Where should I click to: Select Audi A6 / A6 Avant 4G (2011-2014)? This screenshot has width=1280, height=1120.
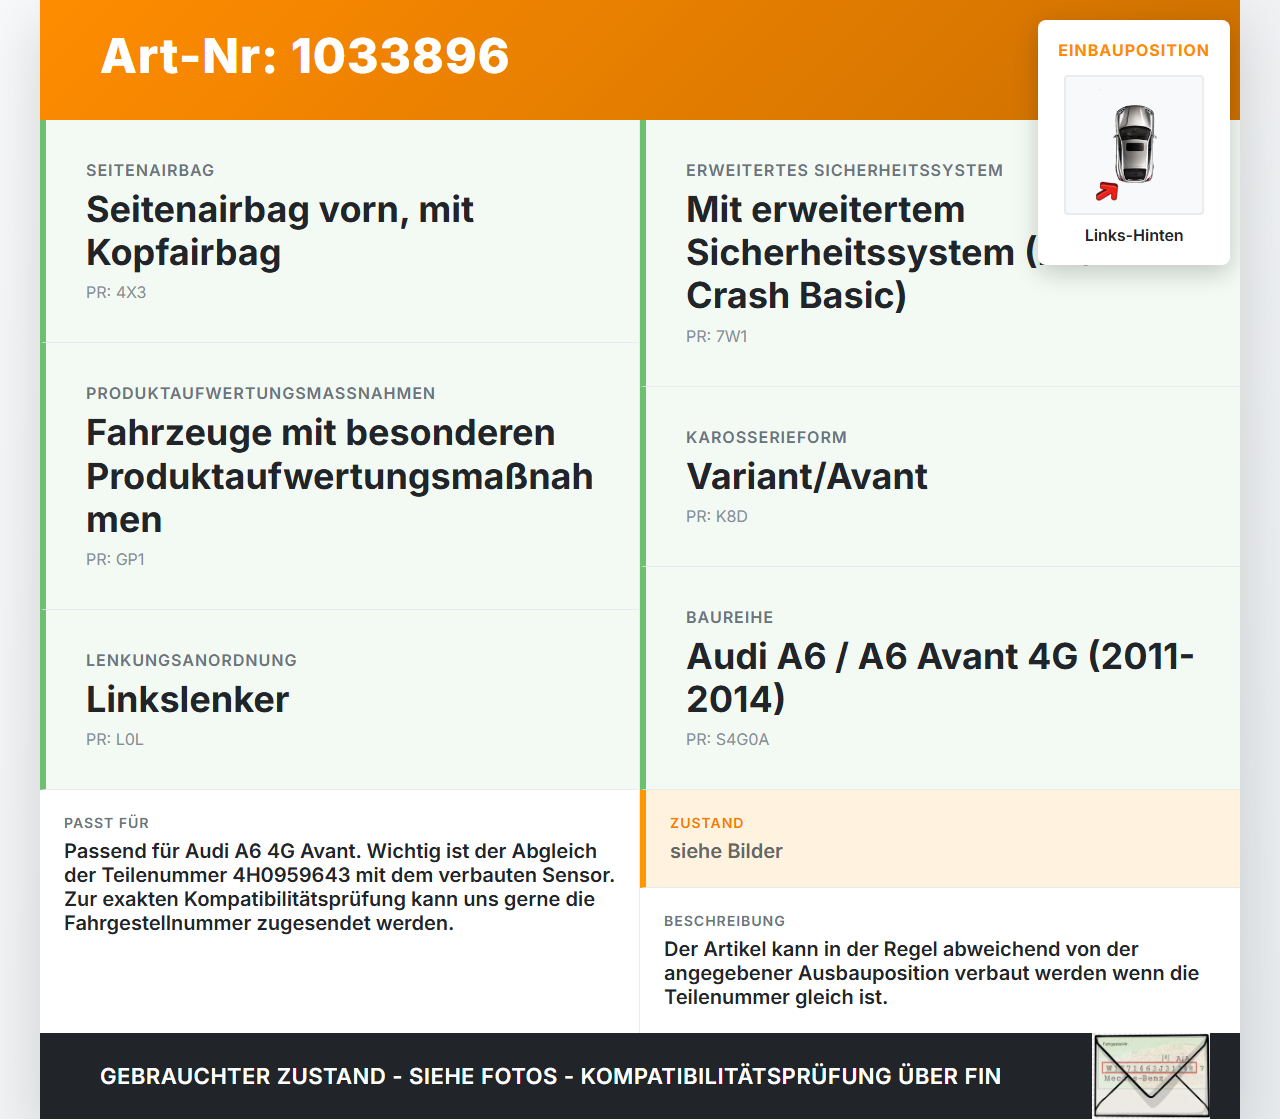click(940, 678)
